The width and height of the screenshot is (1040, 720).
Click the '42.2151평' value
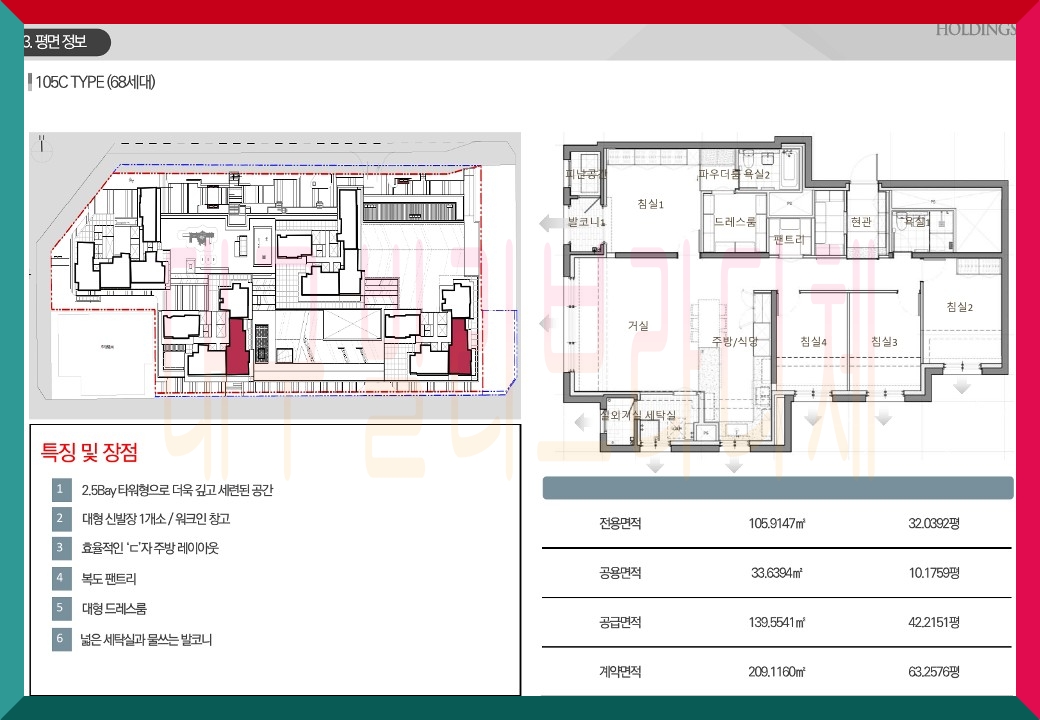[x=934, y=622]
